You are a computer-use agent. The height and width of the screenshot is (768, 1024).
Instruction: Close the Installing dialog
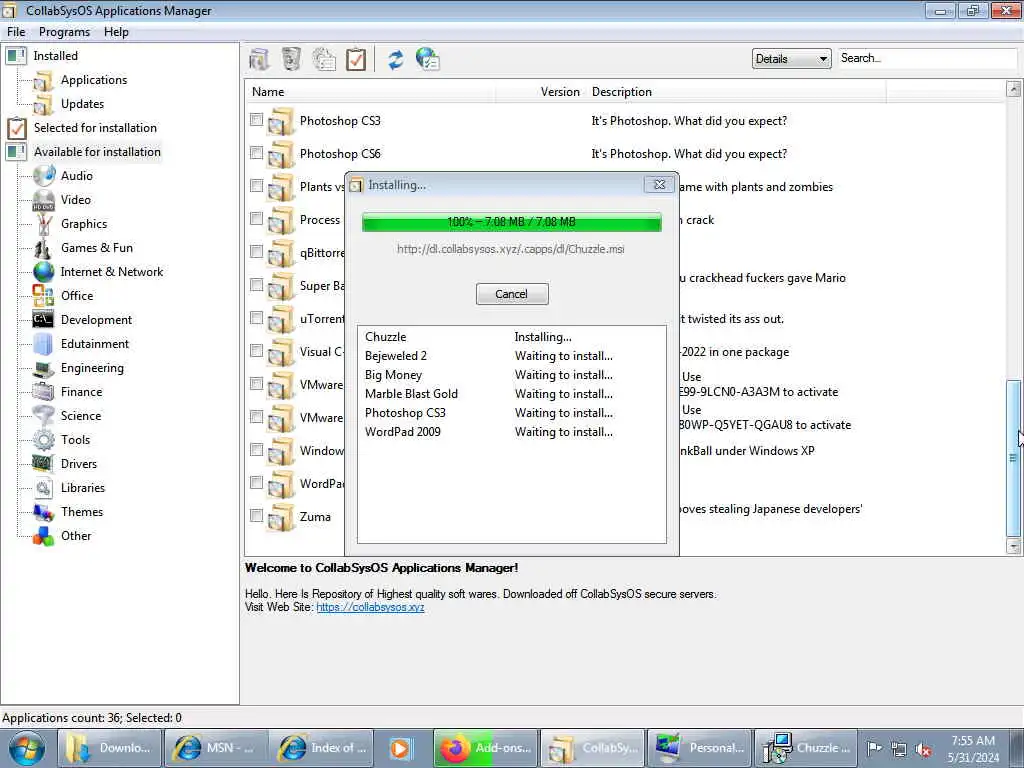[659, 185]
